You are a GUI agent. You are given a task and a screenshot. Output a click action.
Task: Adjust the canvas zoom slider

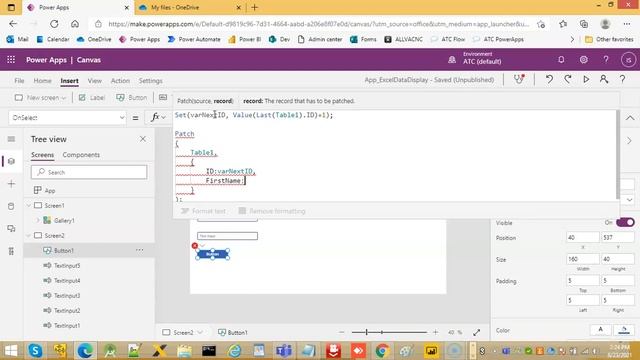click(x=389, y=332)
